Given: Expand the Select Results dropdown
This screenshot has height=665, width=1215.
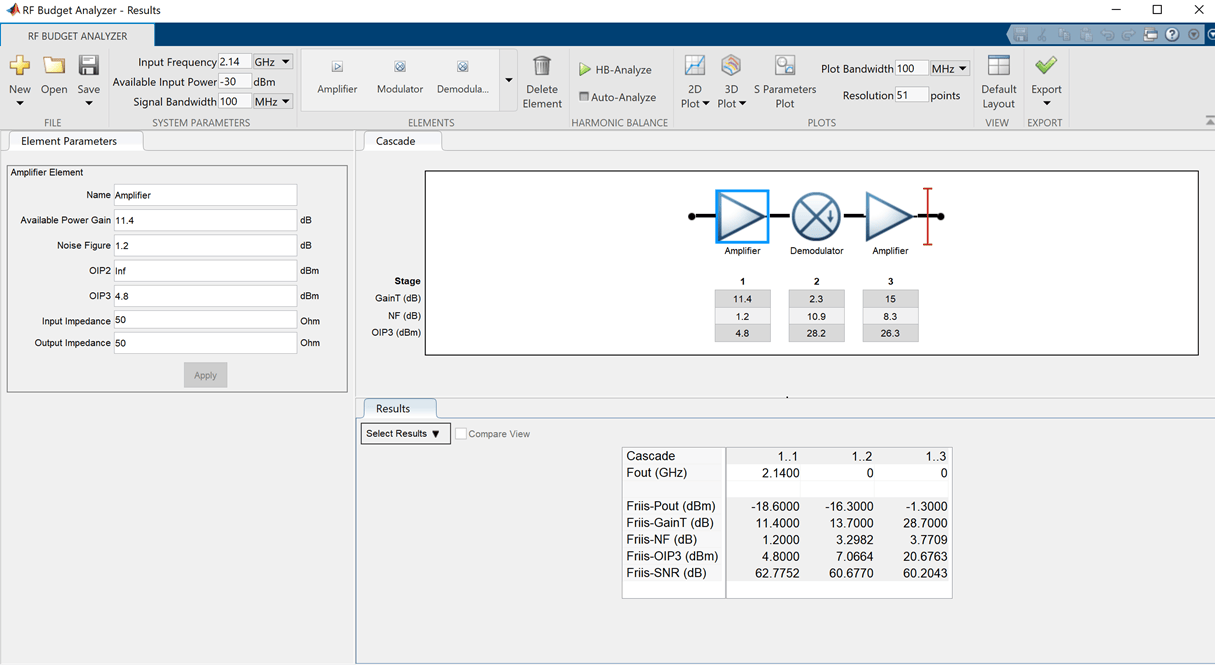Looking at the screenshot, I should tap(406, 434).
